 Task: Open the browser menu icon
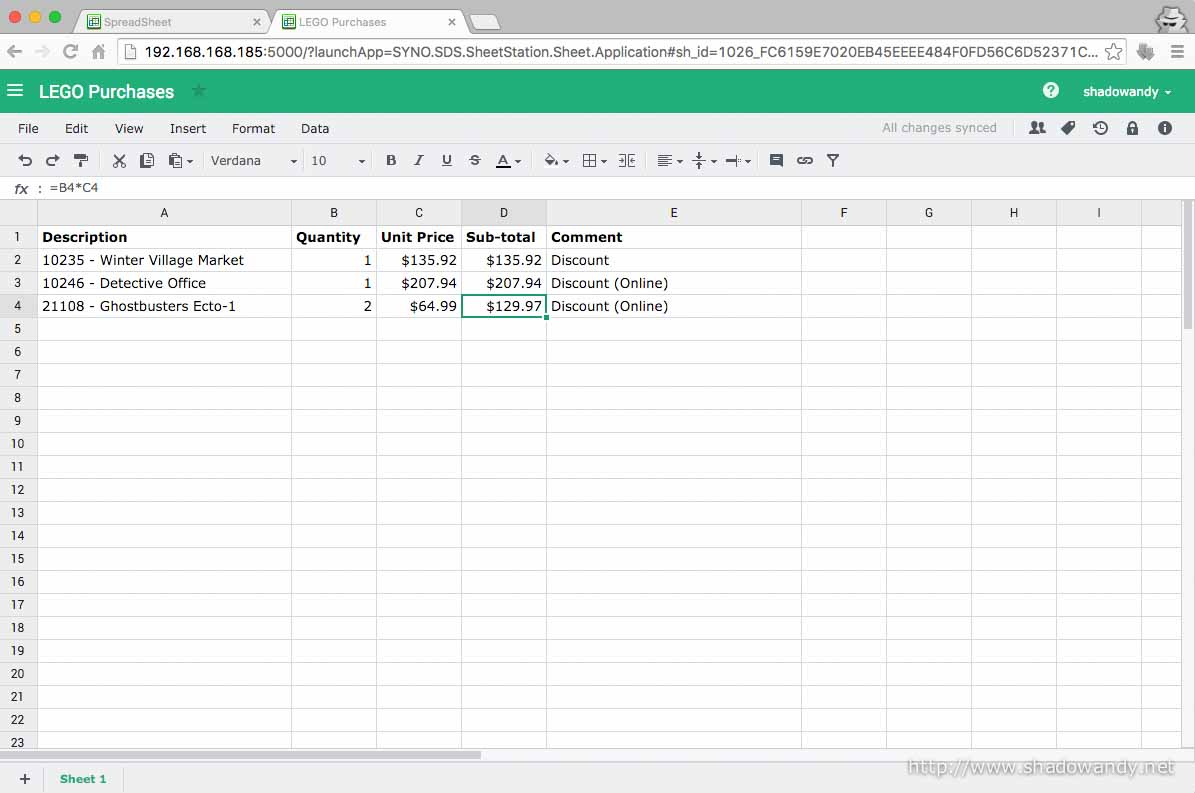click(1177, 52)
